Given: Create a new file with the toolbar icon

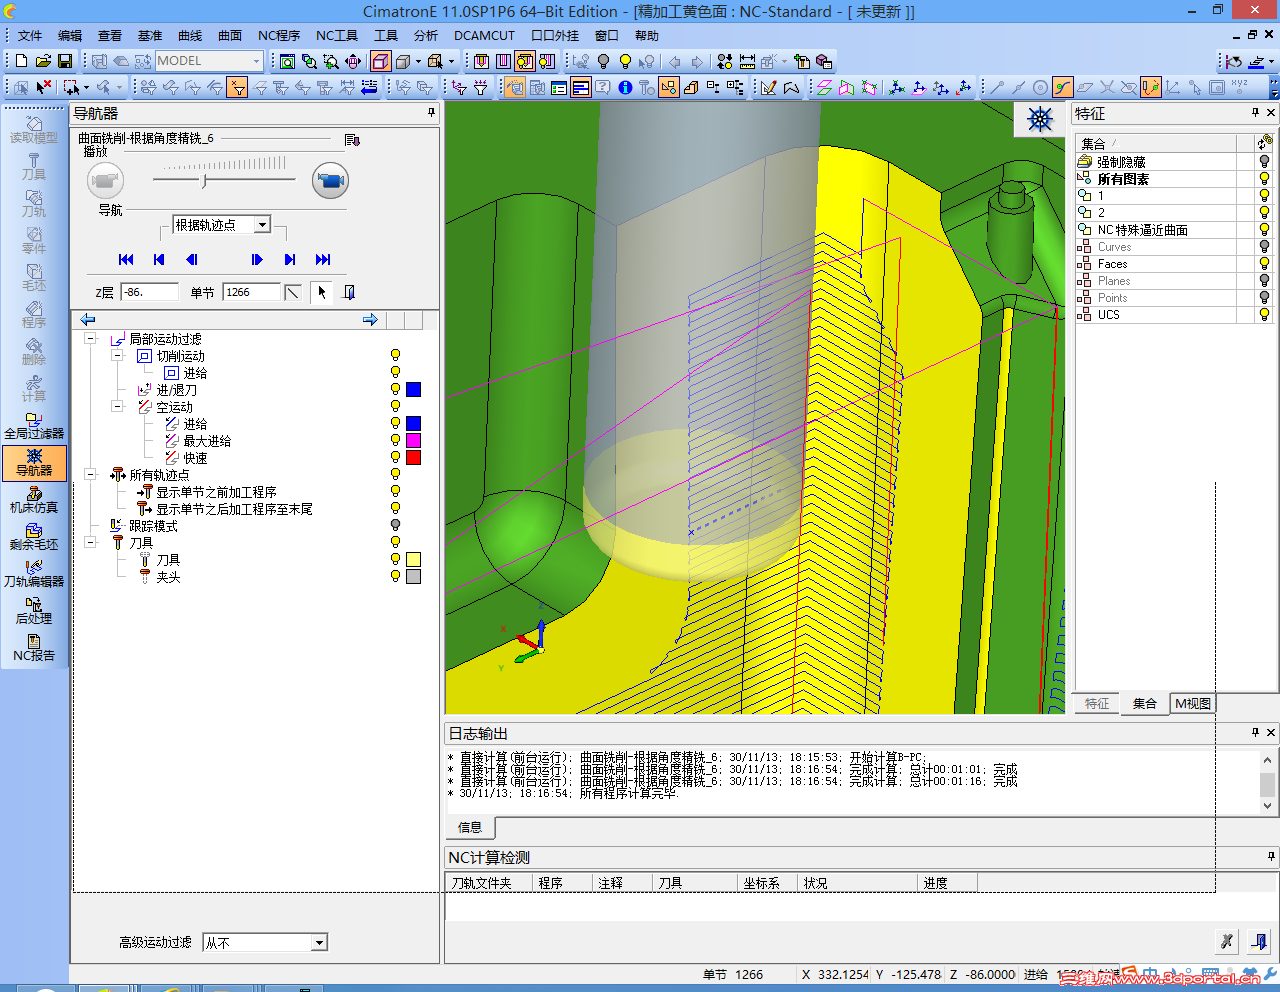Looking at the screenshot, I should coord(21,61).
